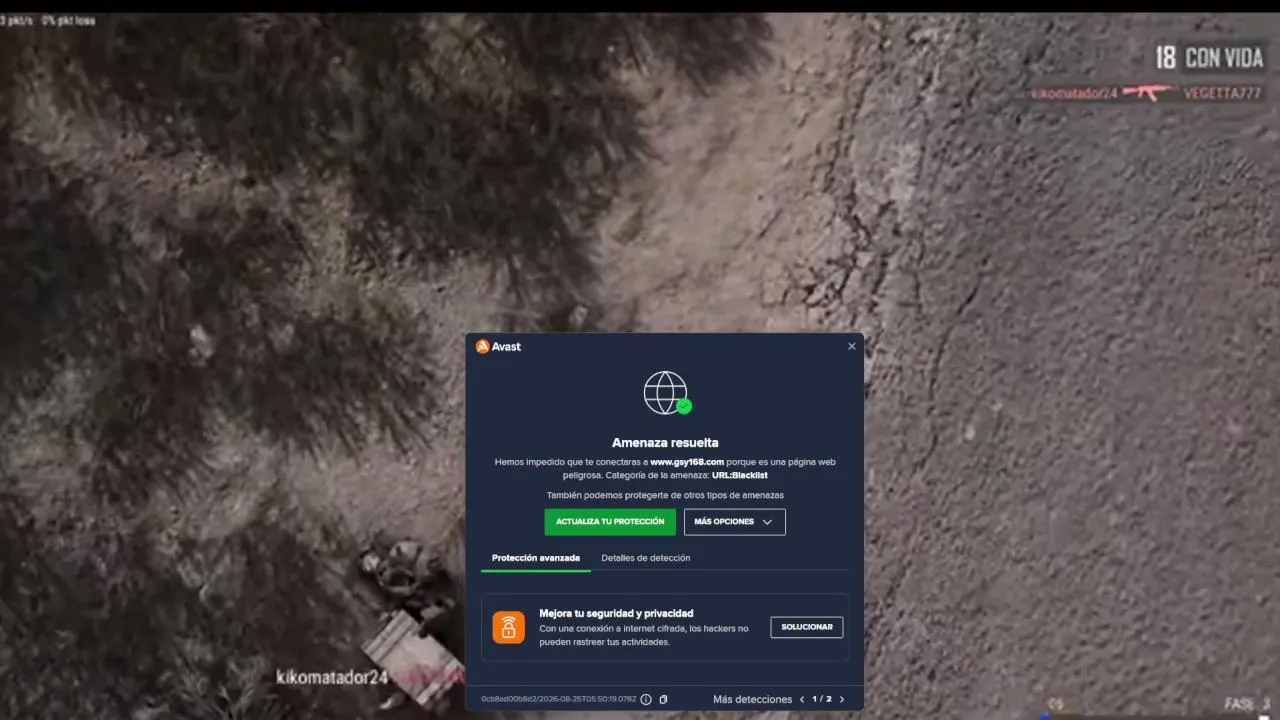Go to the next detection arrow
The width and height of the screenshot is (1280, 720).
point(842,700)
